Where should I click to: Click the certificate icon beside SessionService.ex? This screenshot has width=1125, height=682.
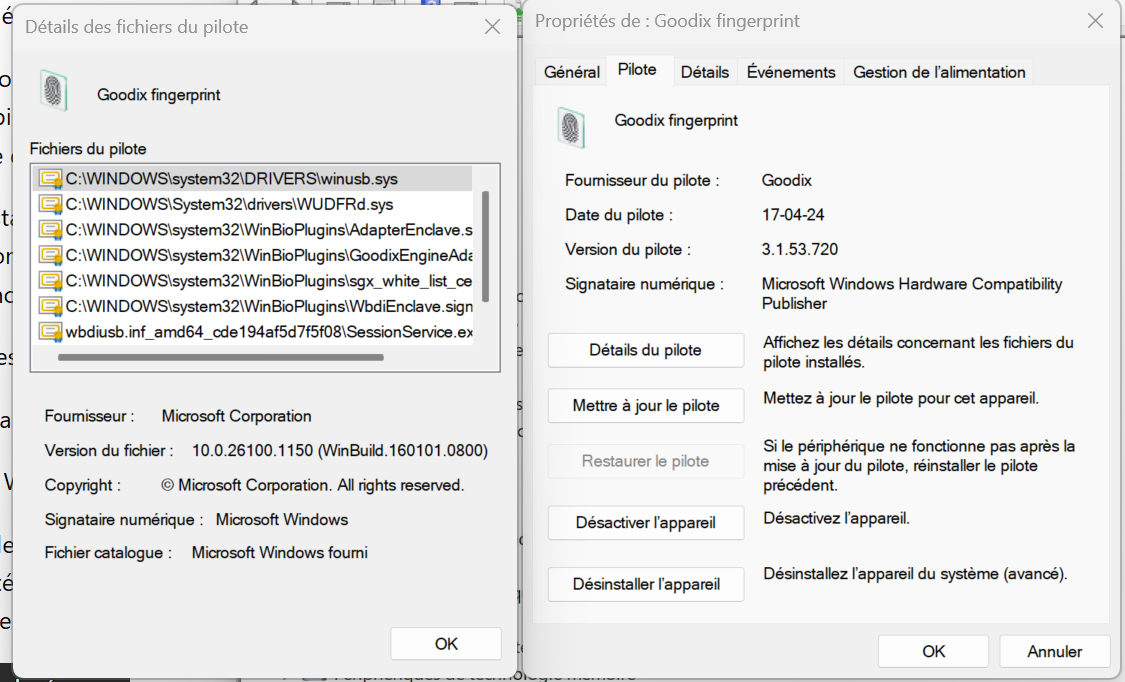coord(51,332)
